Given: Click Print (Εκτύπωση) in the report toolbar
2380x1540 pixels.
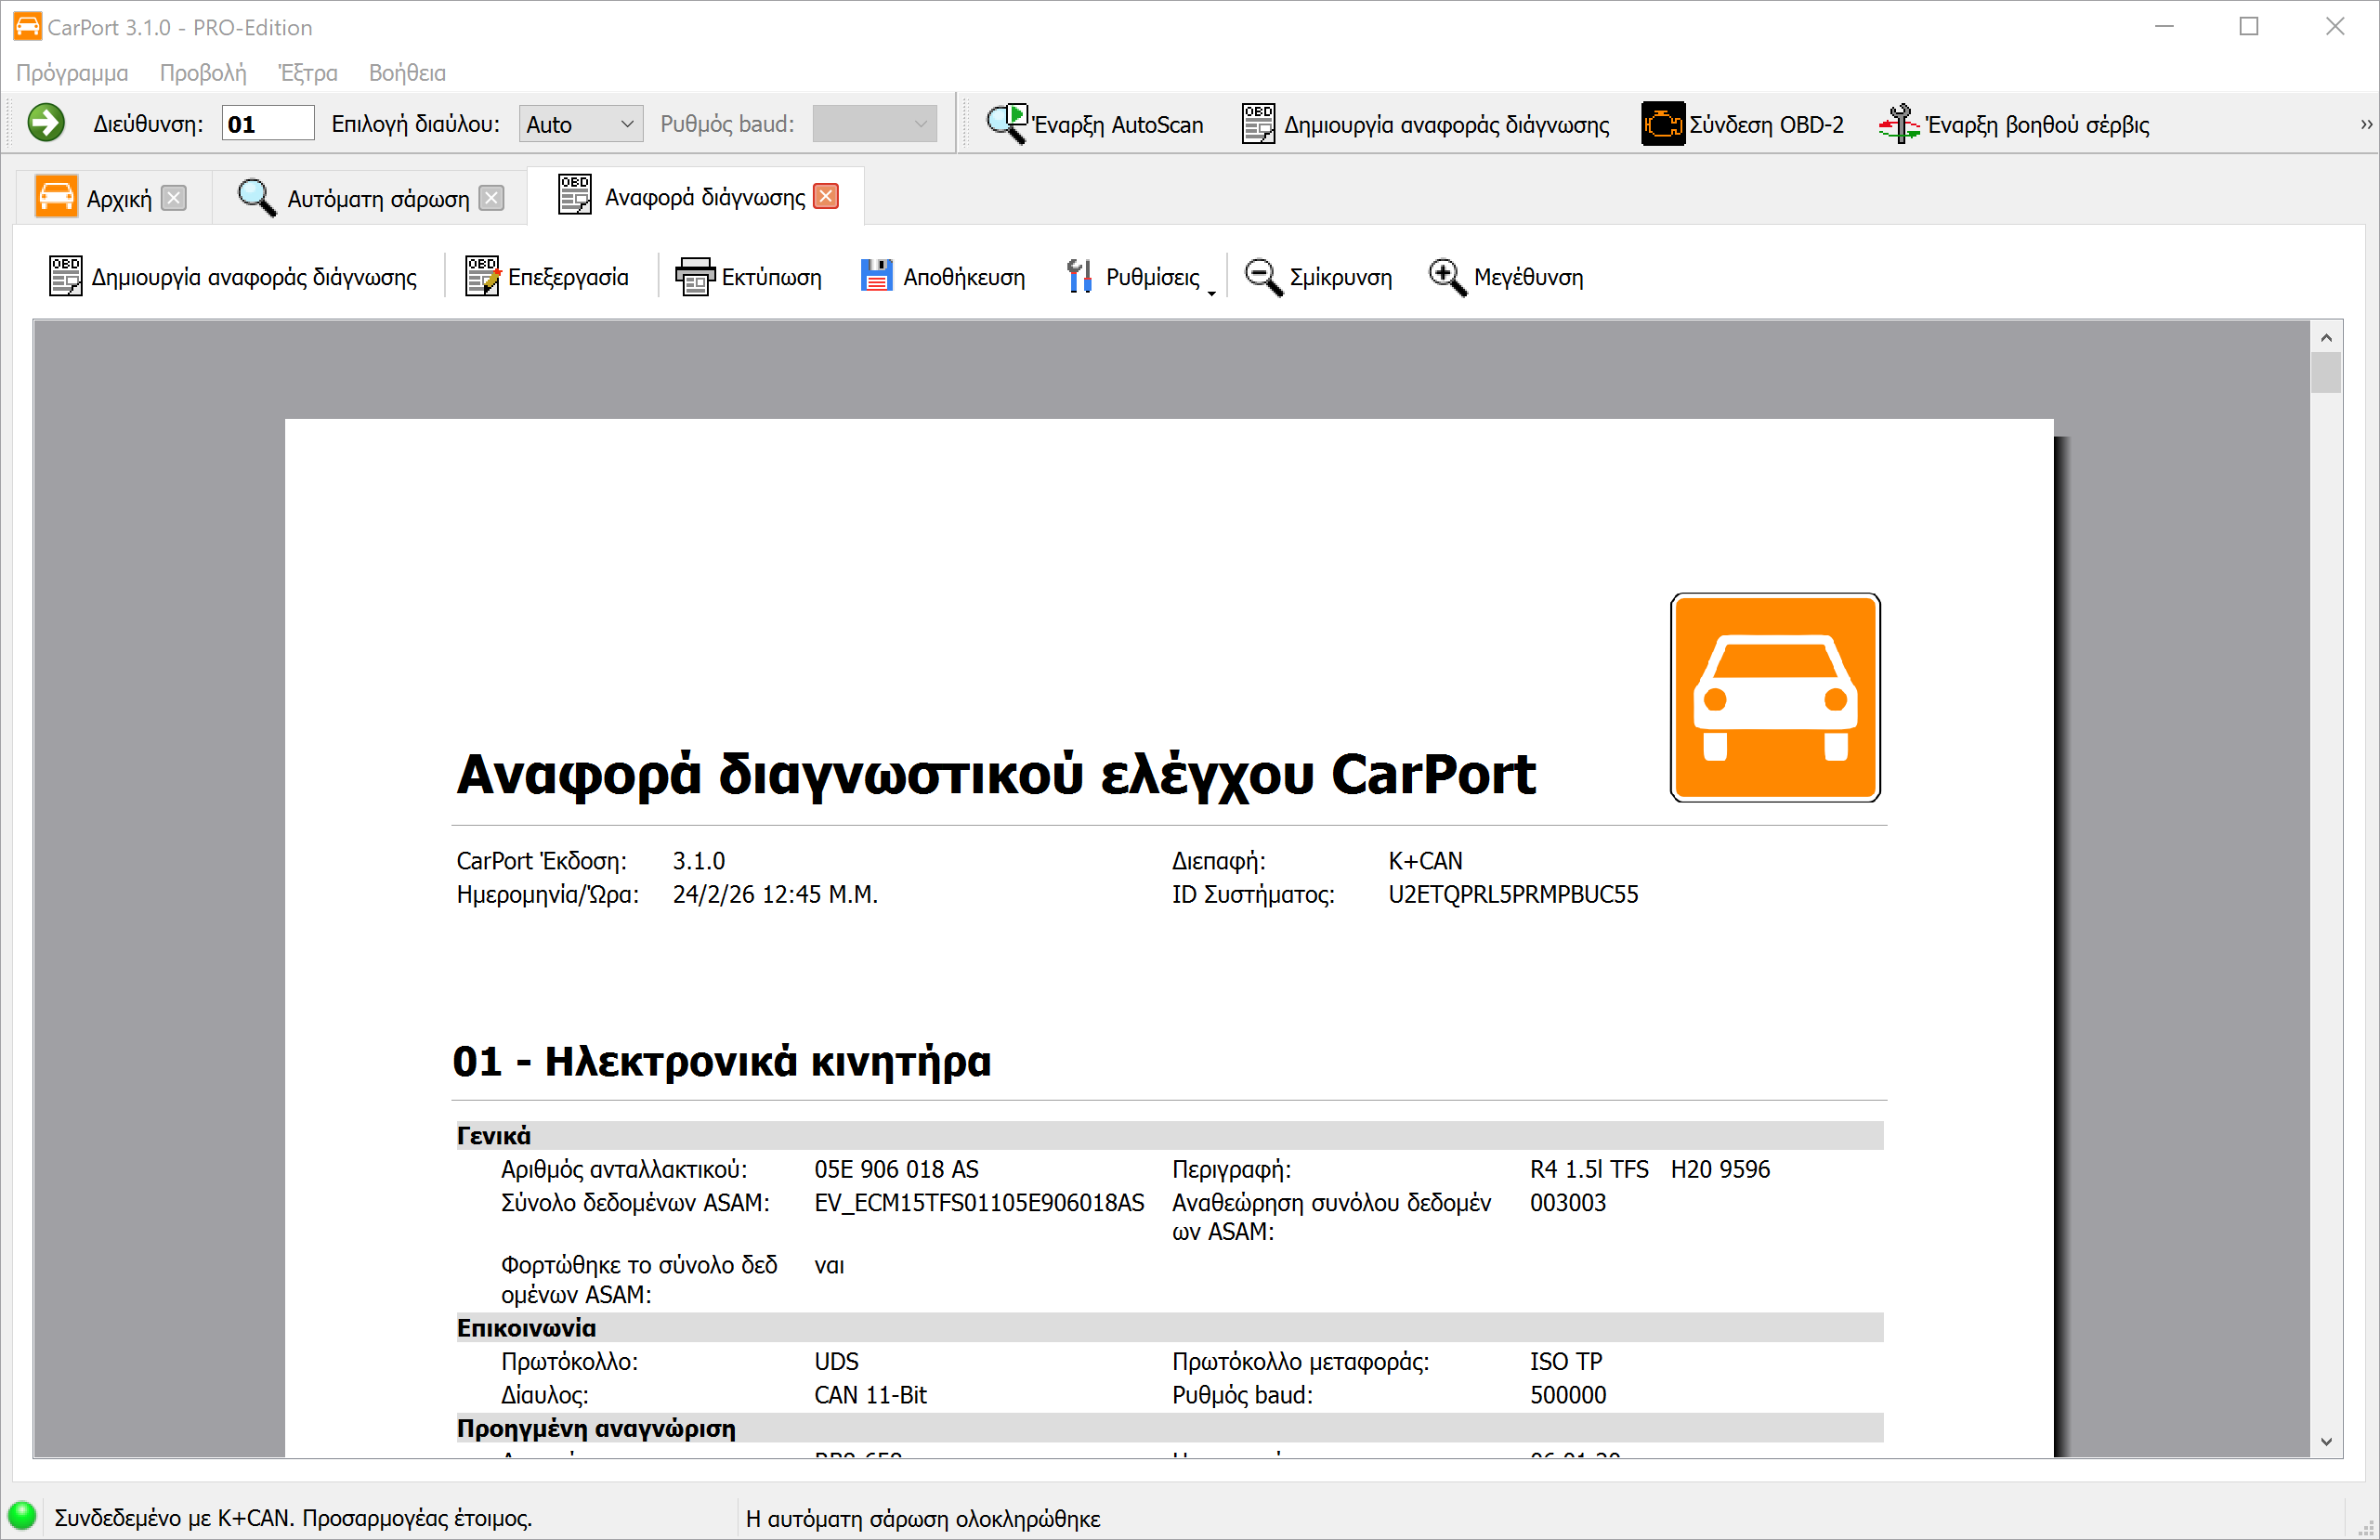Looking at the screenshot, I should [749, 277].
